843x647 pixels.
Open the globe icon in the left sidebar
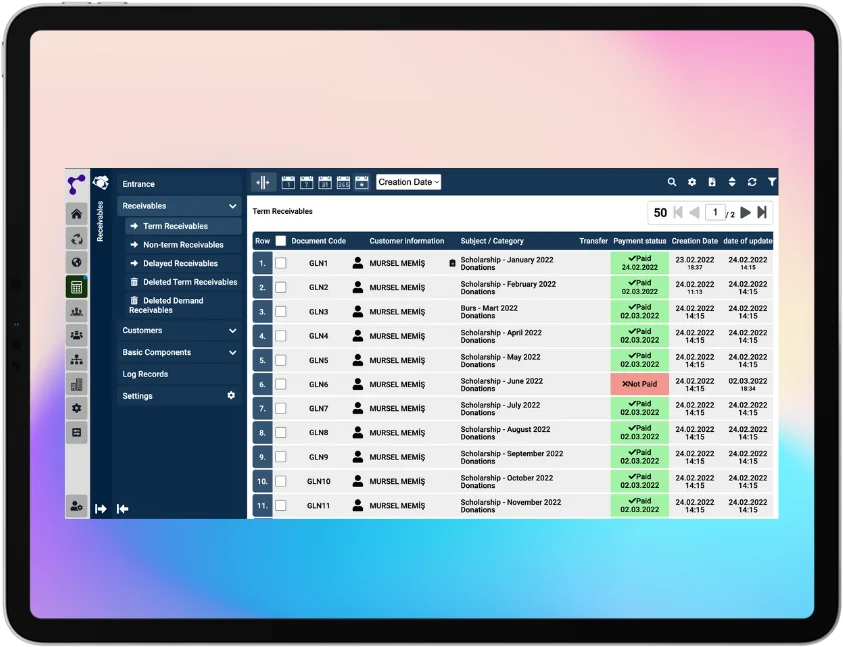pyautogui.click(x=77, y=263)
